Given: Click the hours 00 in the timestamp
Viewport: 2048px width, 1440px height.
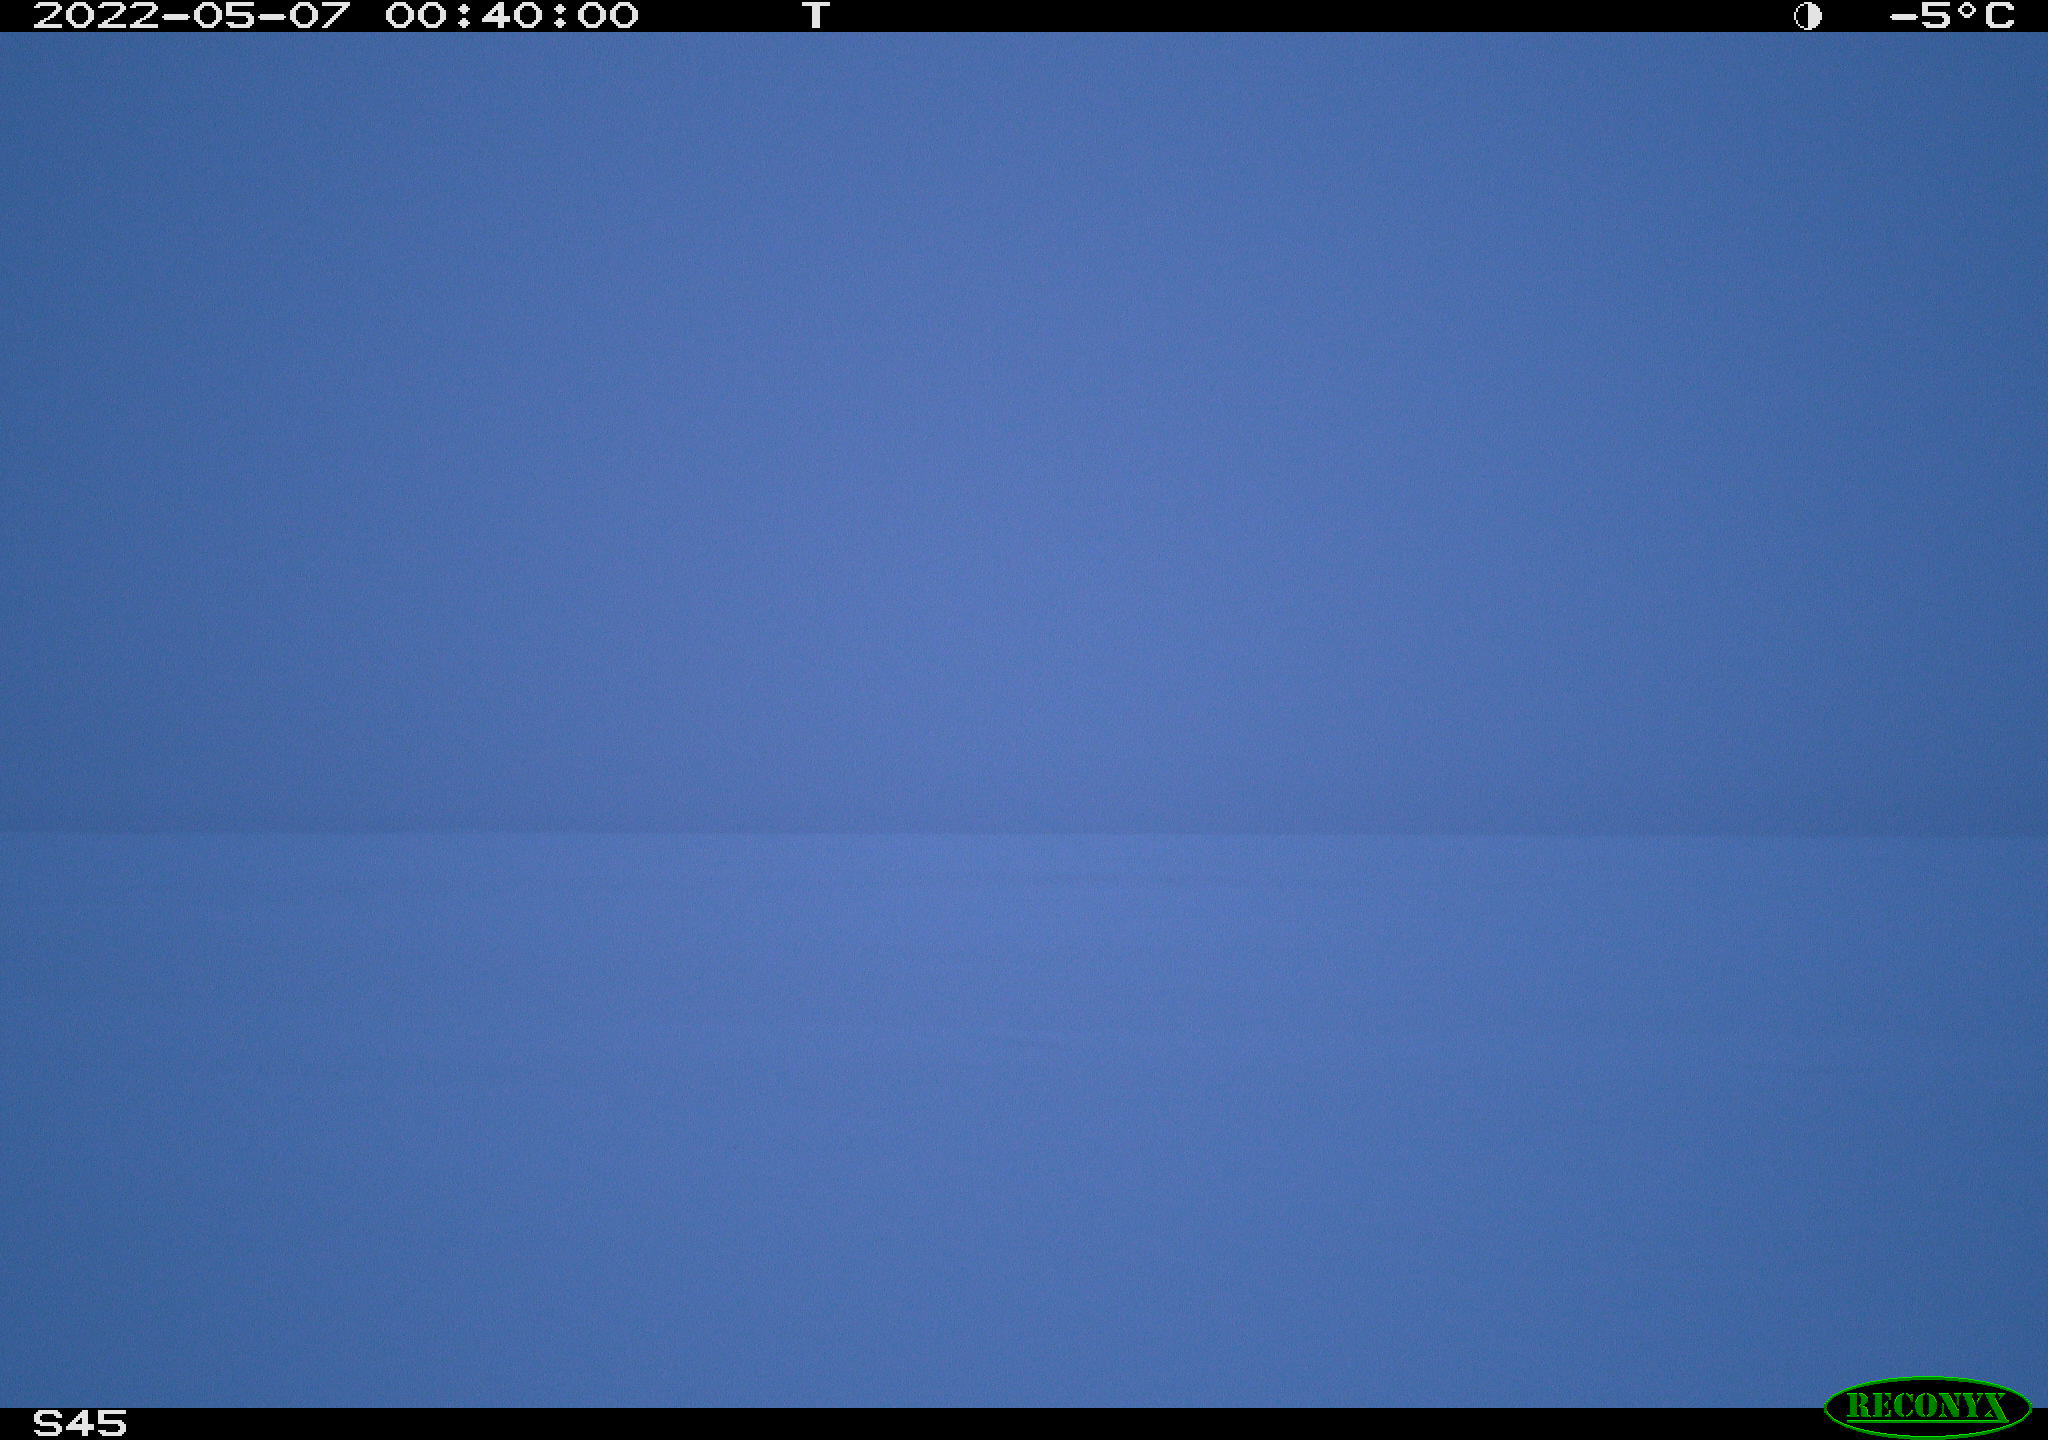Looking at the screenshot, I should point(416,16).
